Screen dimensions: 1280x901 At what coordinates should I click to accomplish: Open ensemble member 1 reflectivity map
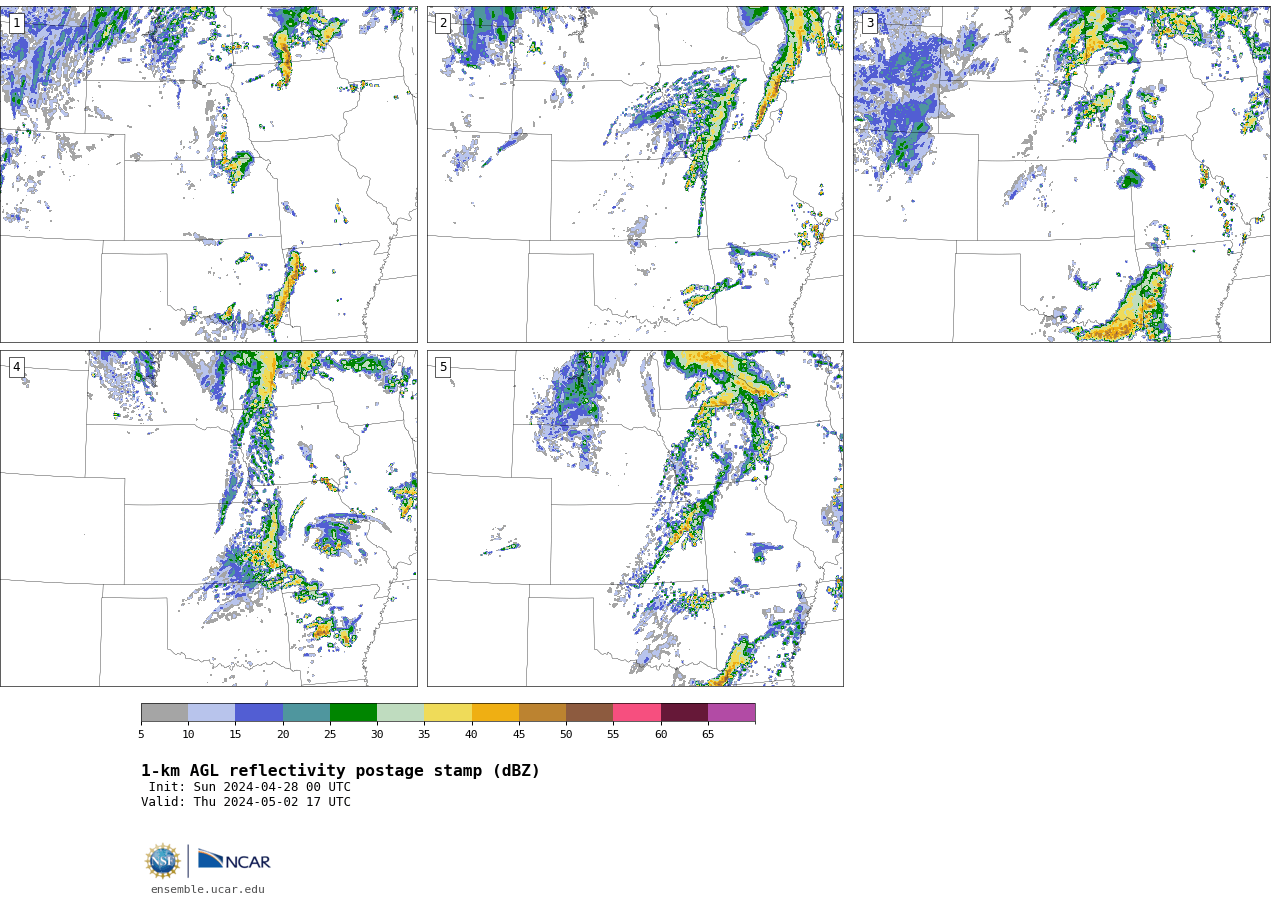[208, 174]
